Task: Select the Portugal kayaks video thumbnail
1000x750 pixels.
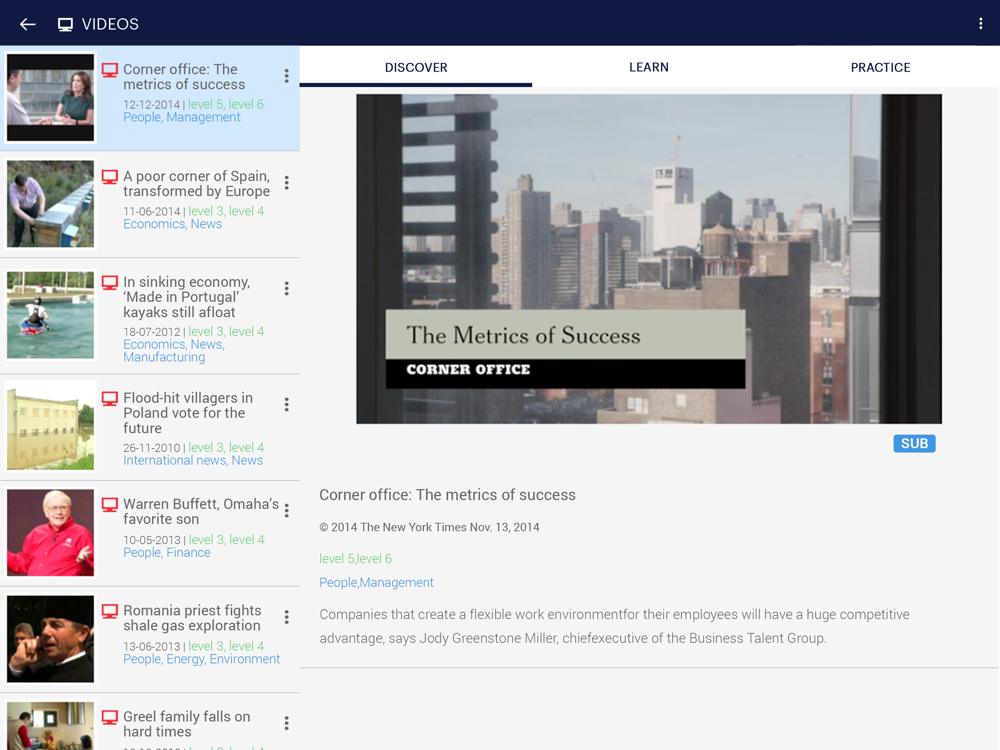Action: click(x=50, y=315)
